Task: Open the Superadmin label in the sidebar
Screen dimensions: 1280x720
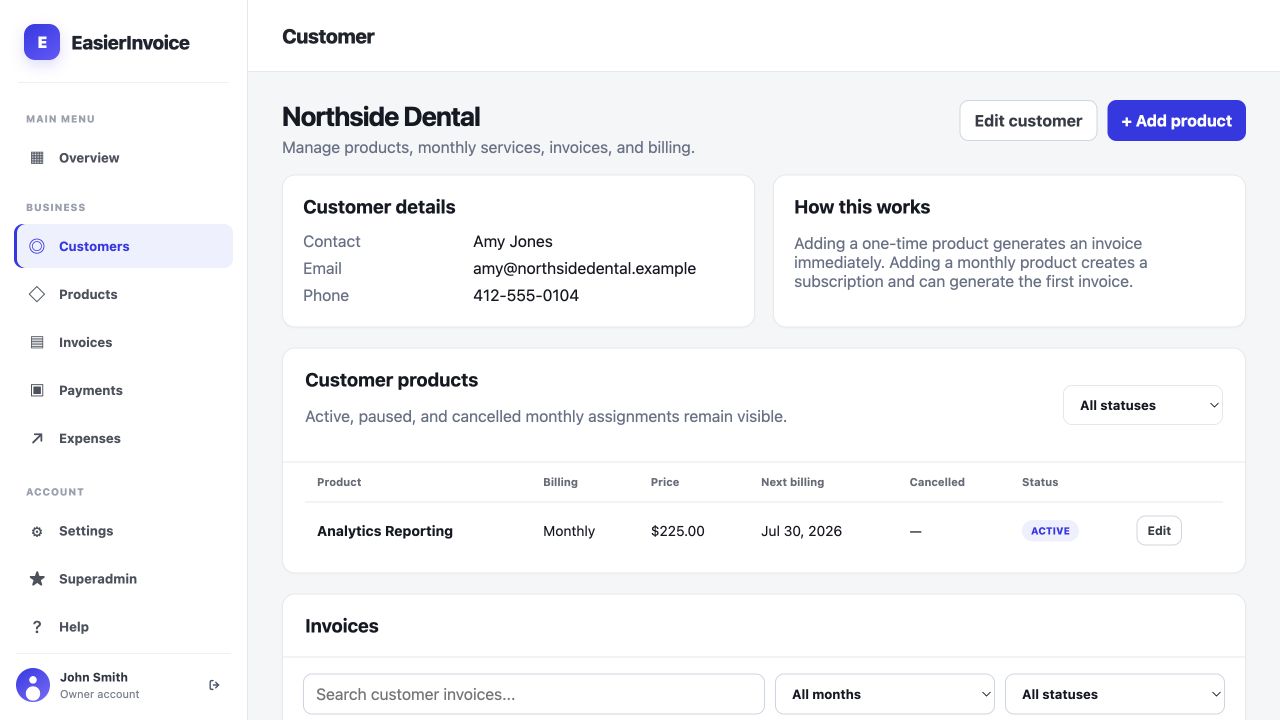Action: (x=98, y=579)
